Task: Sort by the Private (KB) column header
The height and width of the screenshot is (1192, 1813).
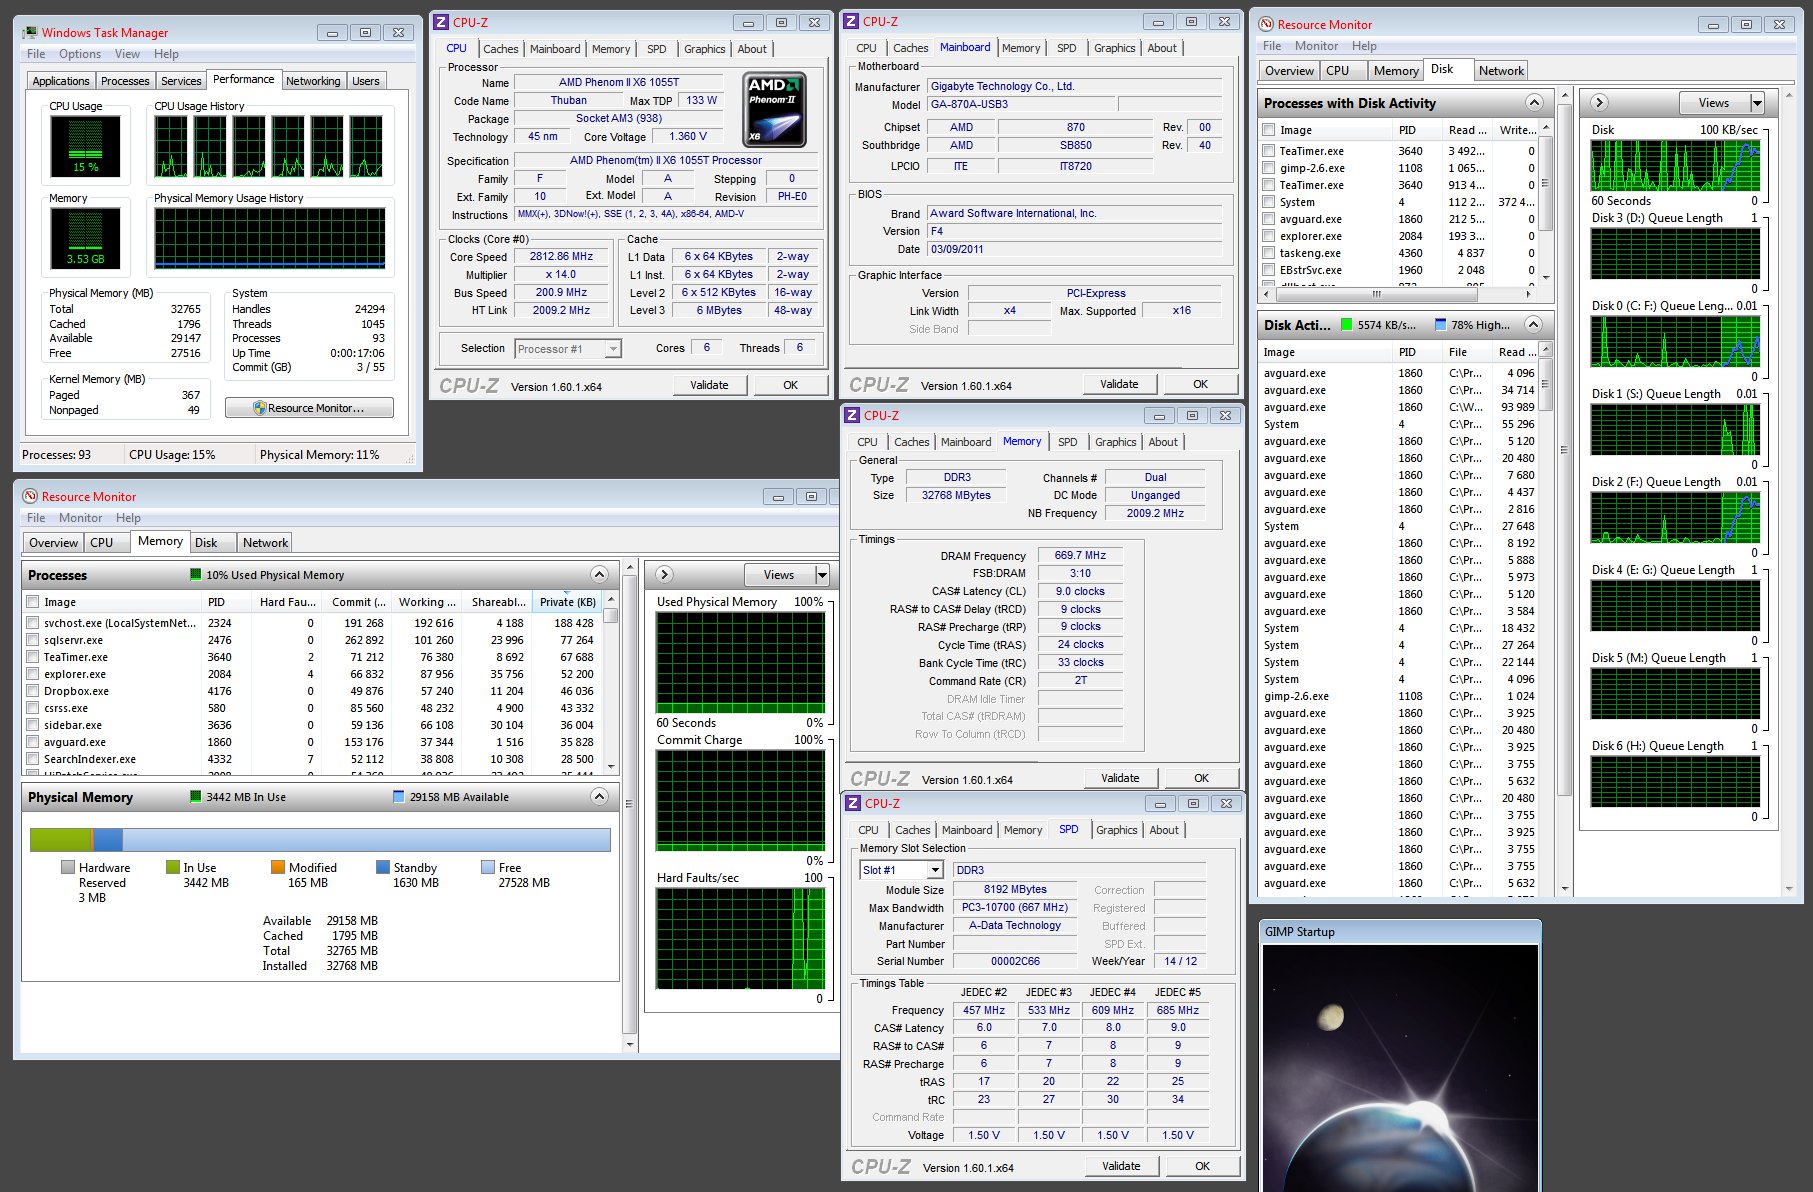Action: 567,601
